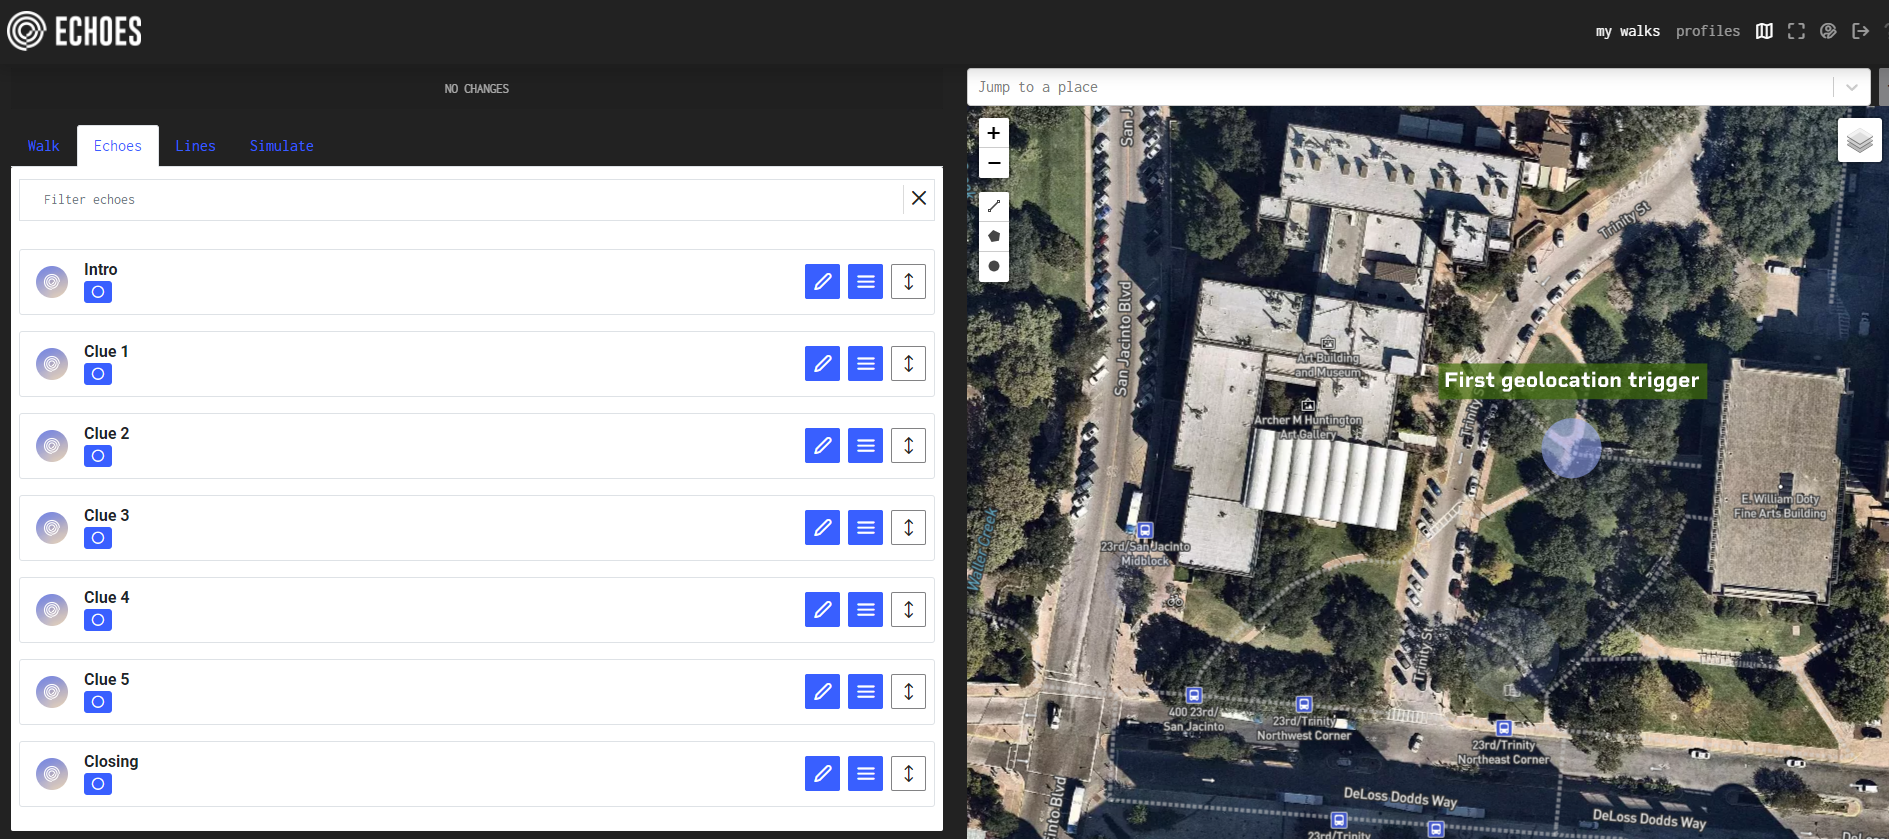The image size is (1889, 839).
Task: Click the folded map icon in the header
Action: tap(1764, 31)
